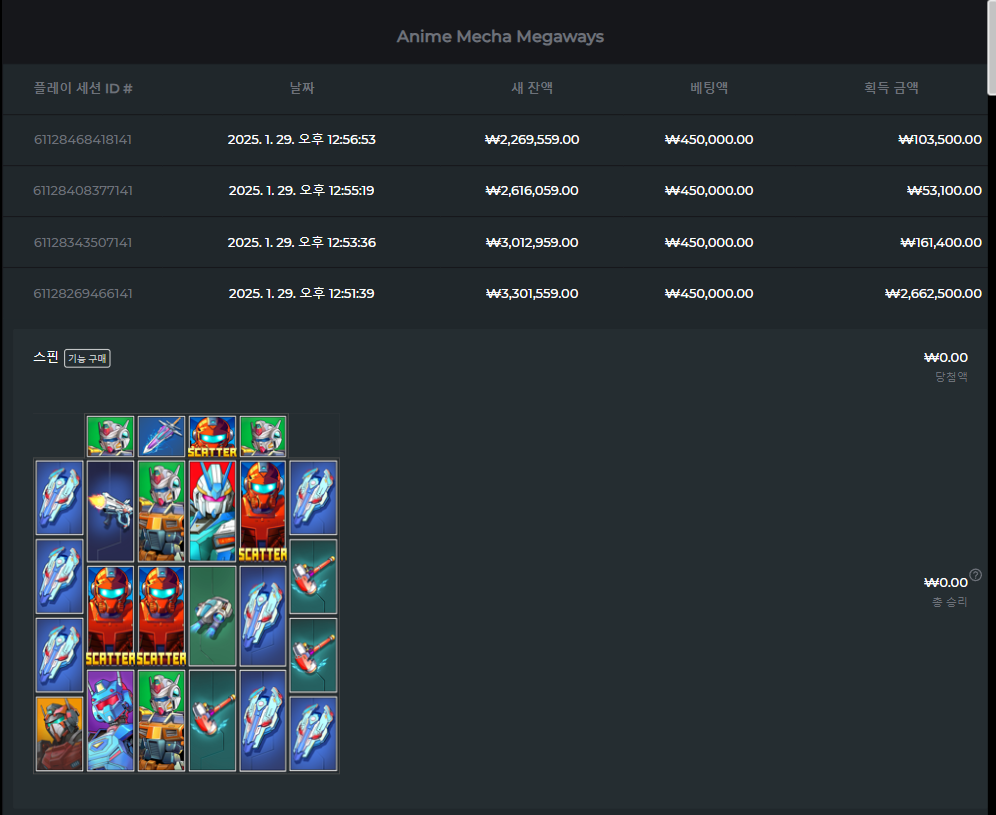Click the balance ₩2,616,059.00
This screenshot has width=996, height=815.
532,191
